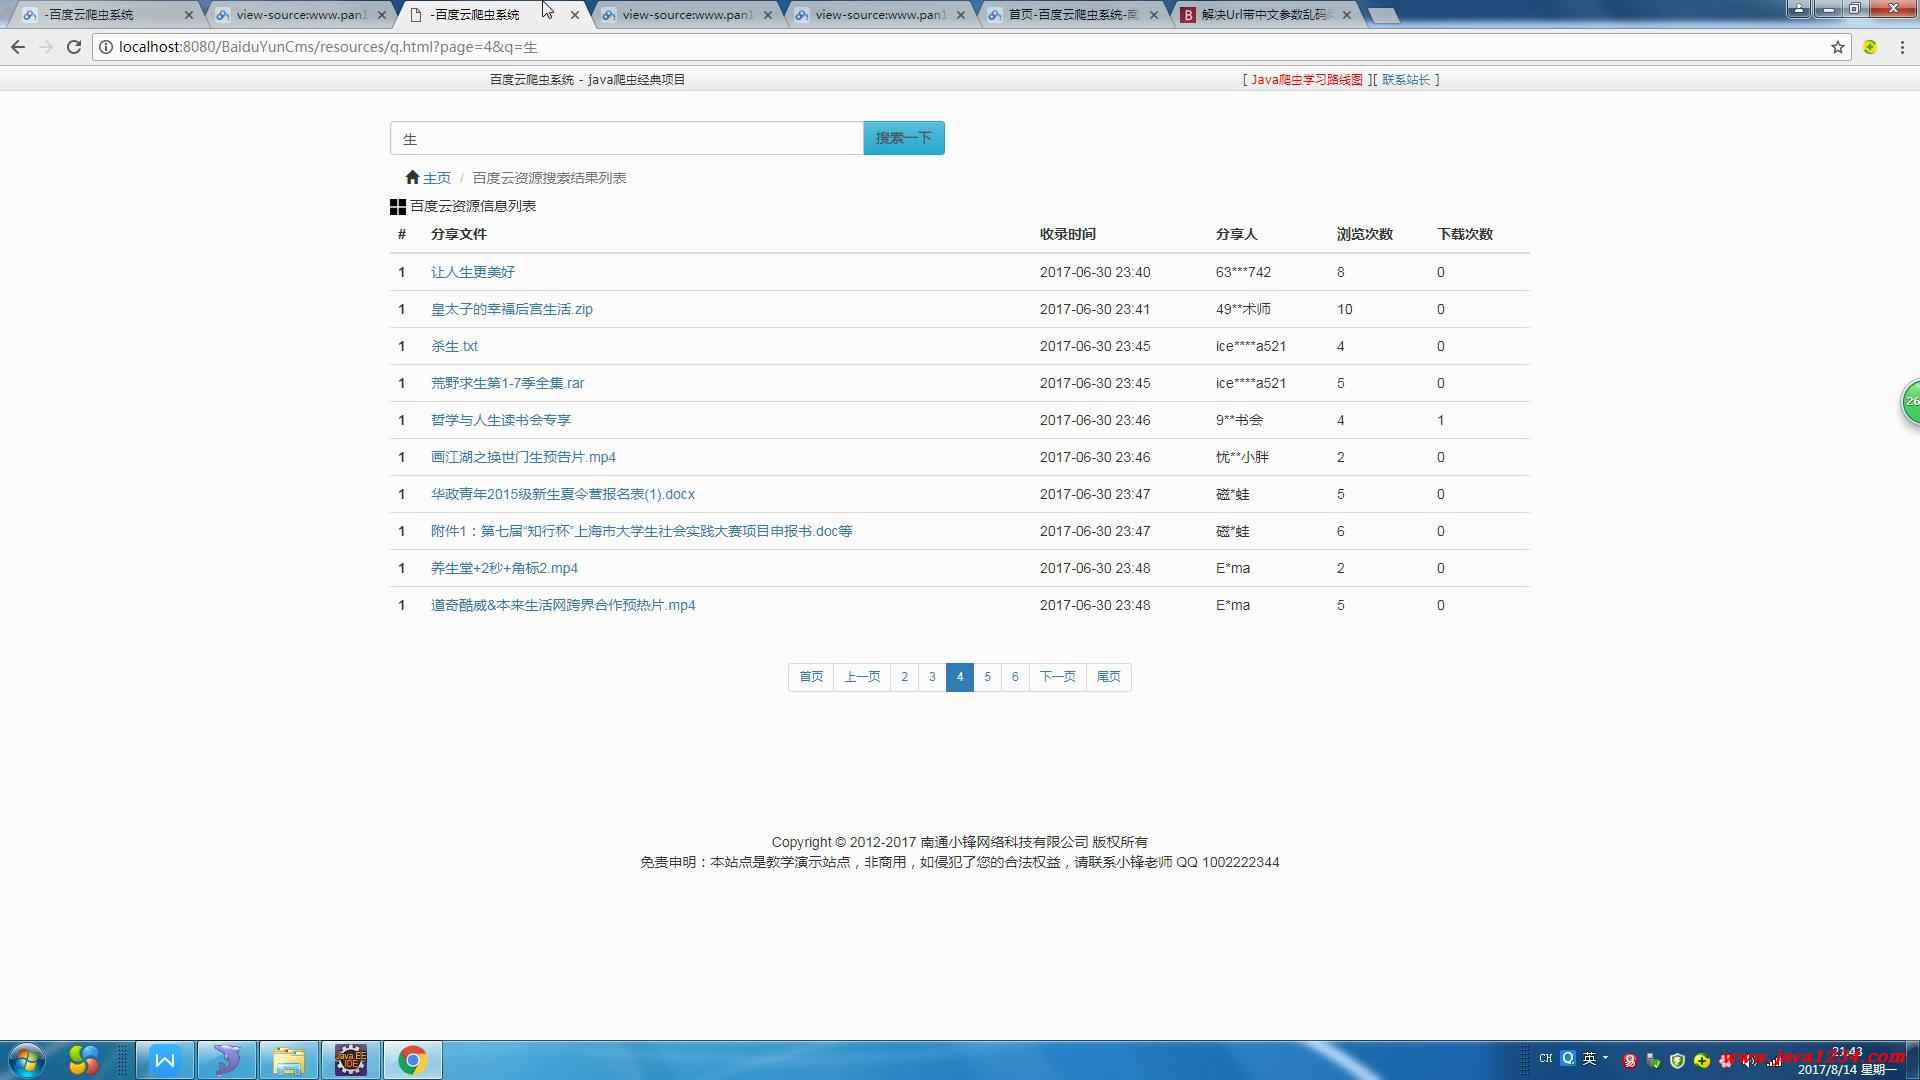The image size is (1920, 1080).
Task: Click the green extension icon in toolbar
Action: 1870,47
